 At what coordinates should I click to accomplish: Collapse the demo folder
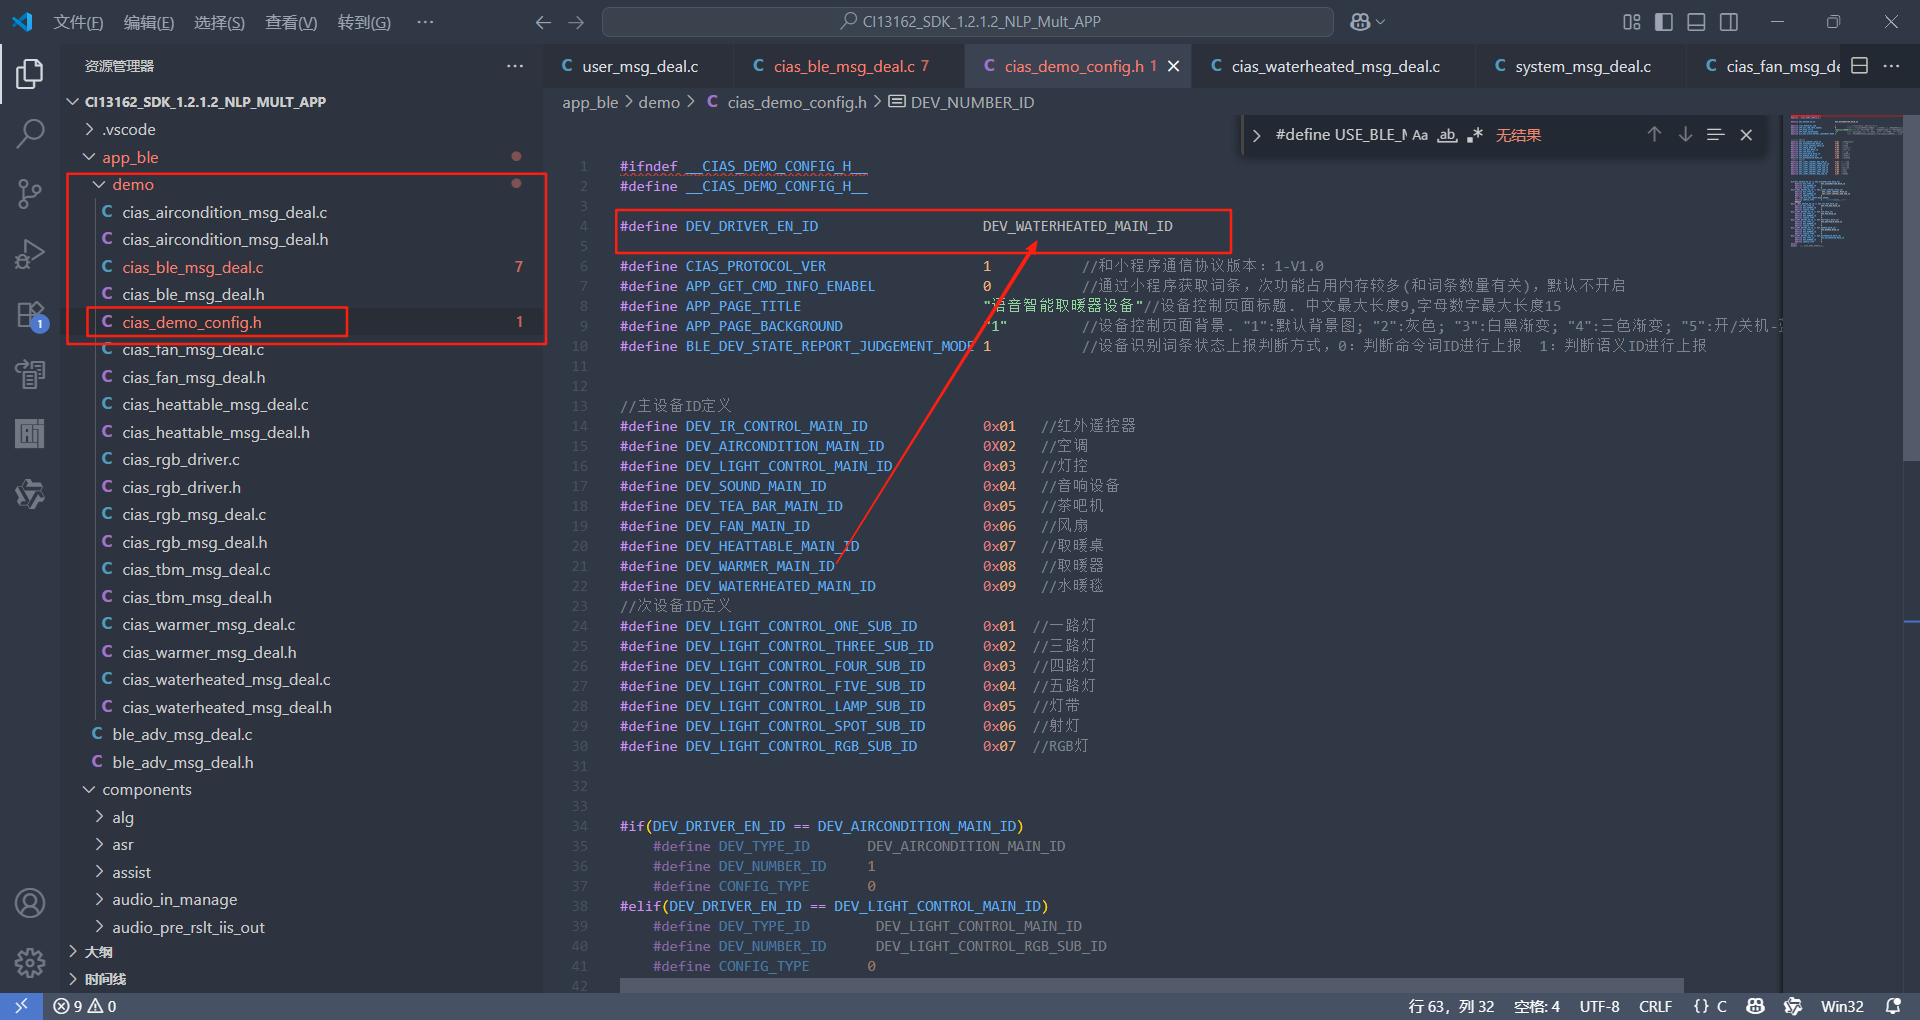point(132,185)
